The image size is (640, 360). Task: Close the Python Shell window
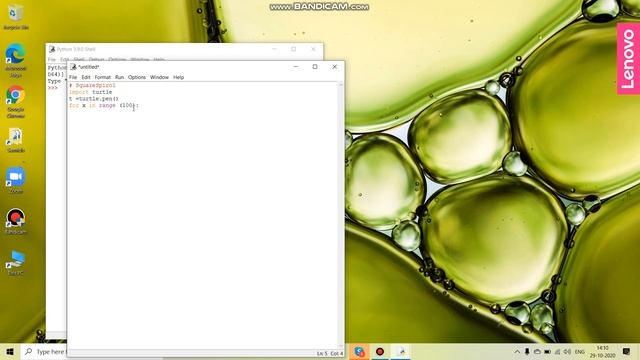tap(313, 49)
